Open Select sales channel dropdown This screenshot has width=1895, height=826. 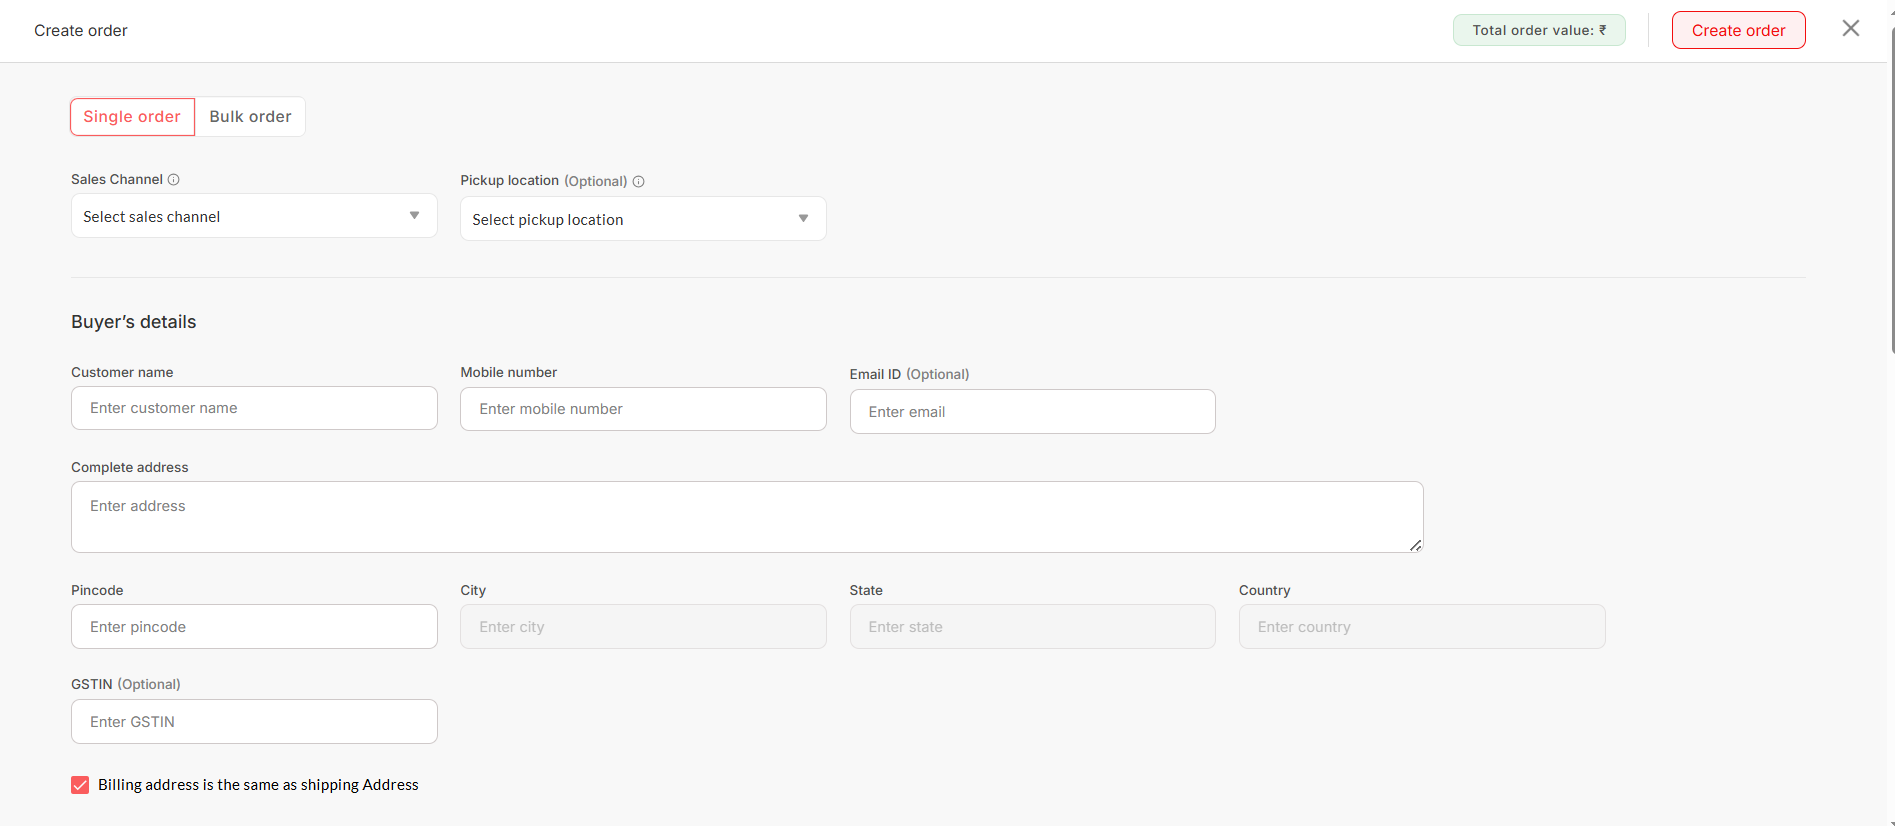click(x=240, y=216)
